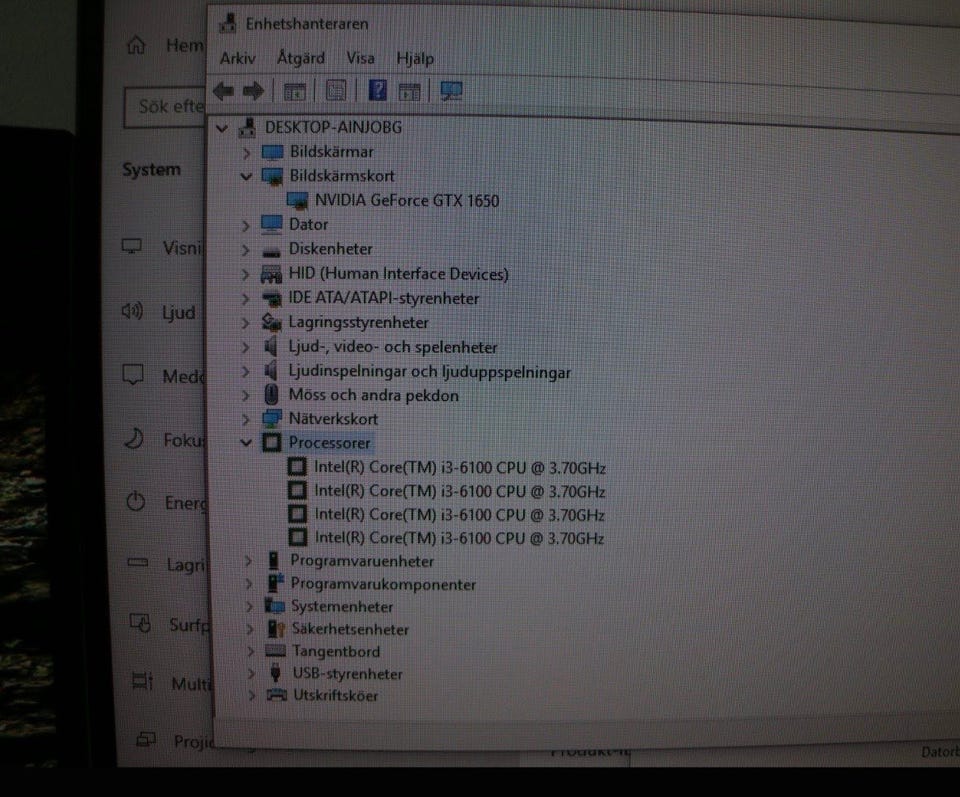Collapse the DESKTOP-AINJOBG root node
The height and width of the screenshot is (797, 960).
coord(222,128)
